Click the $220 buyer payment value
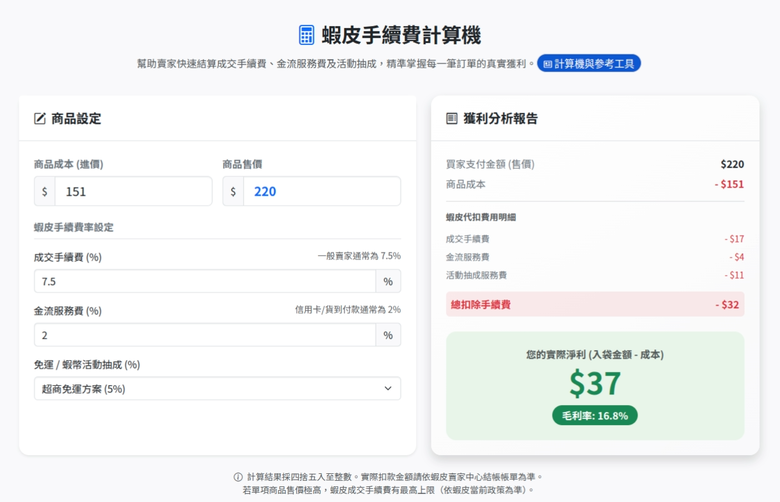 pos(732,164)
